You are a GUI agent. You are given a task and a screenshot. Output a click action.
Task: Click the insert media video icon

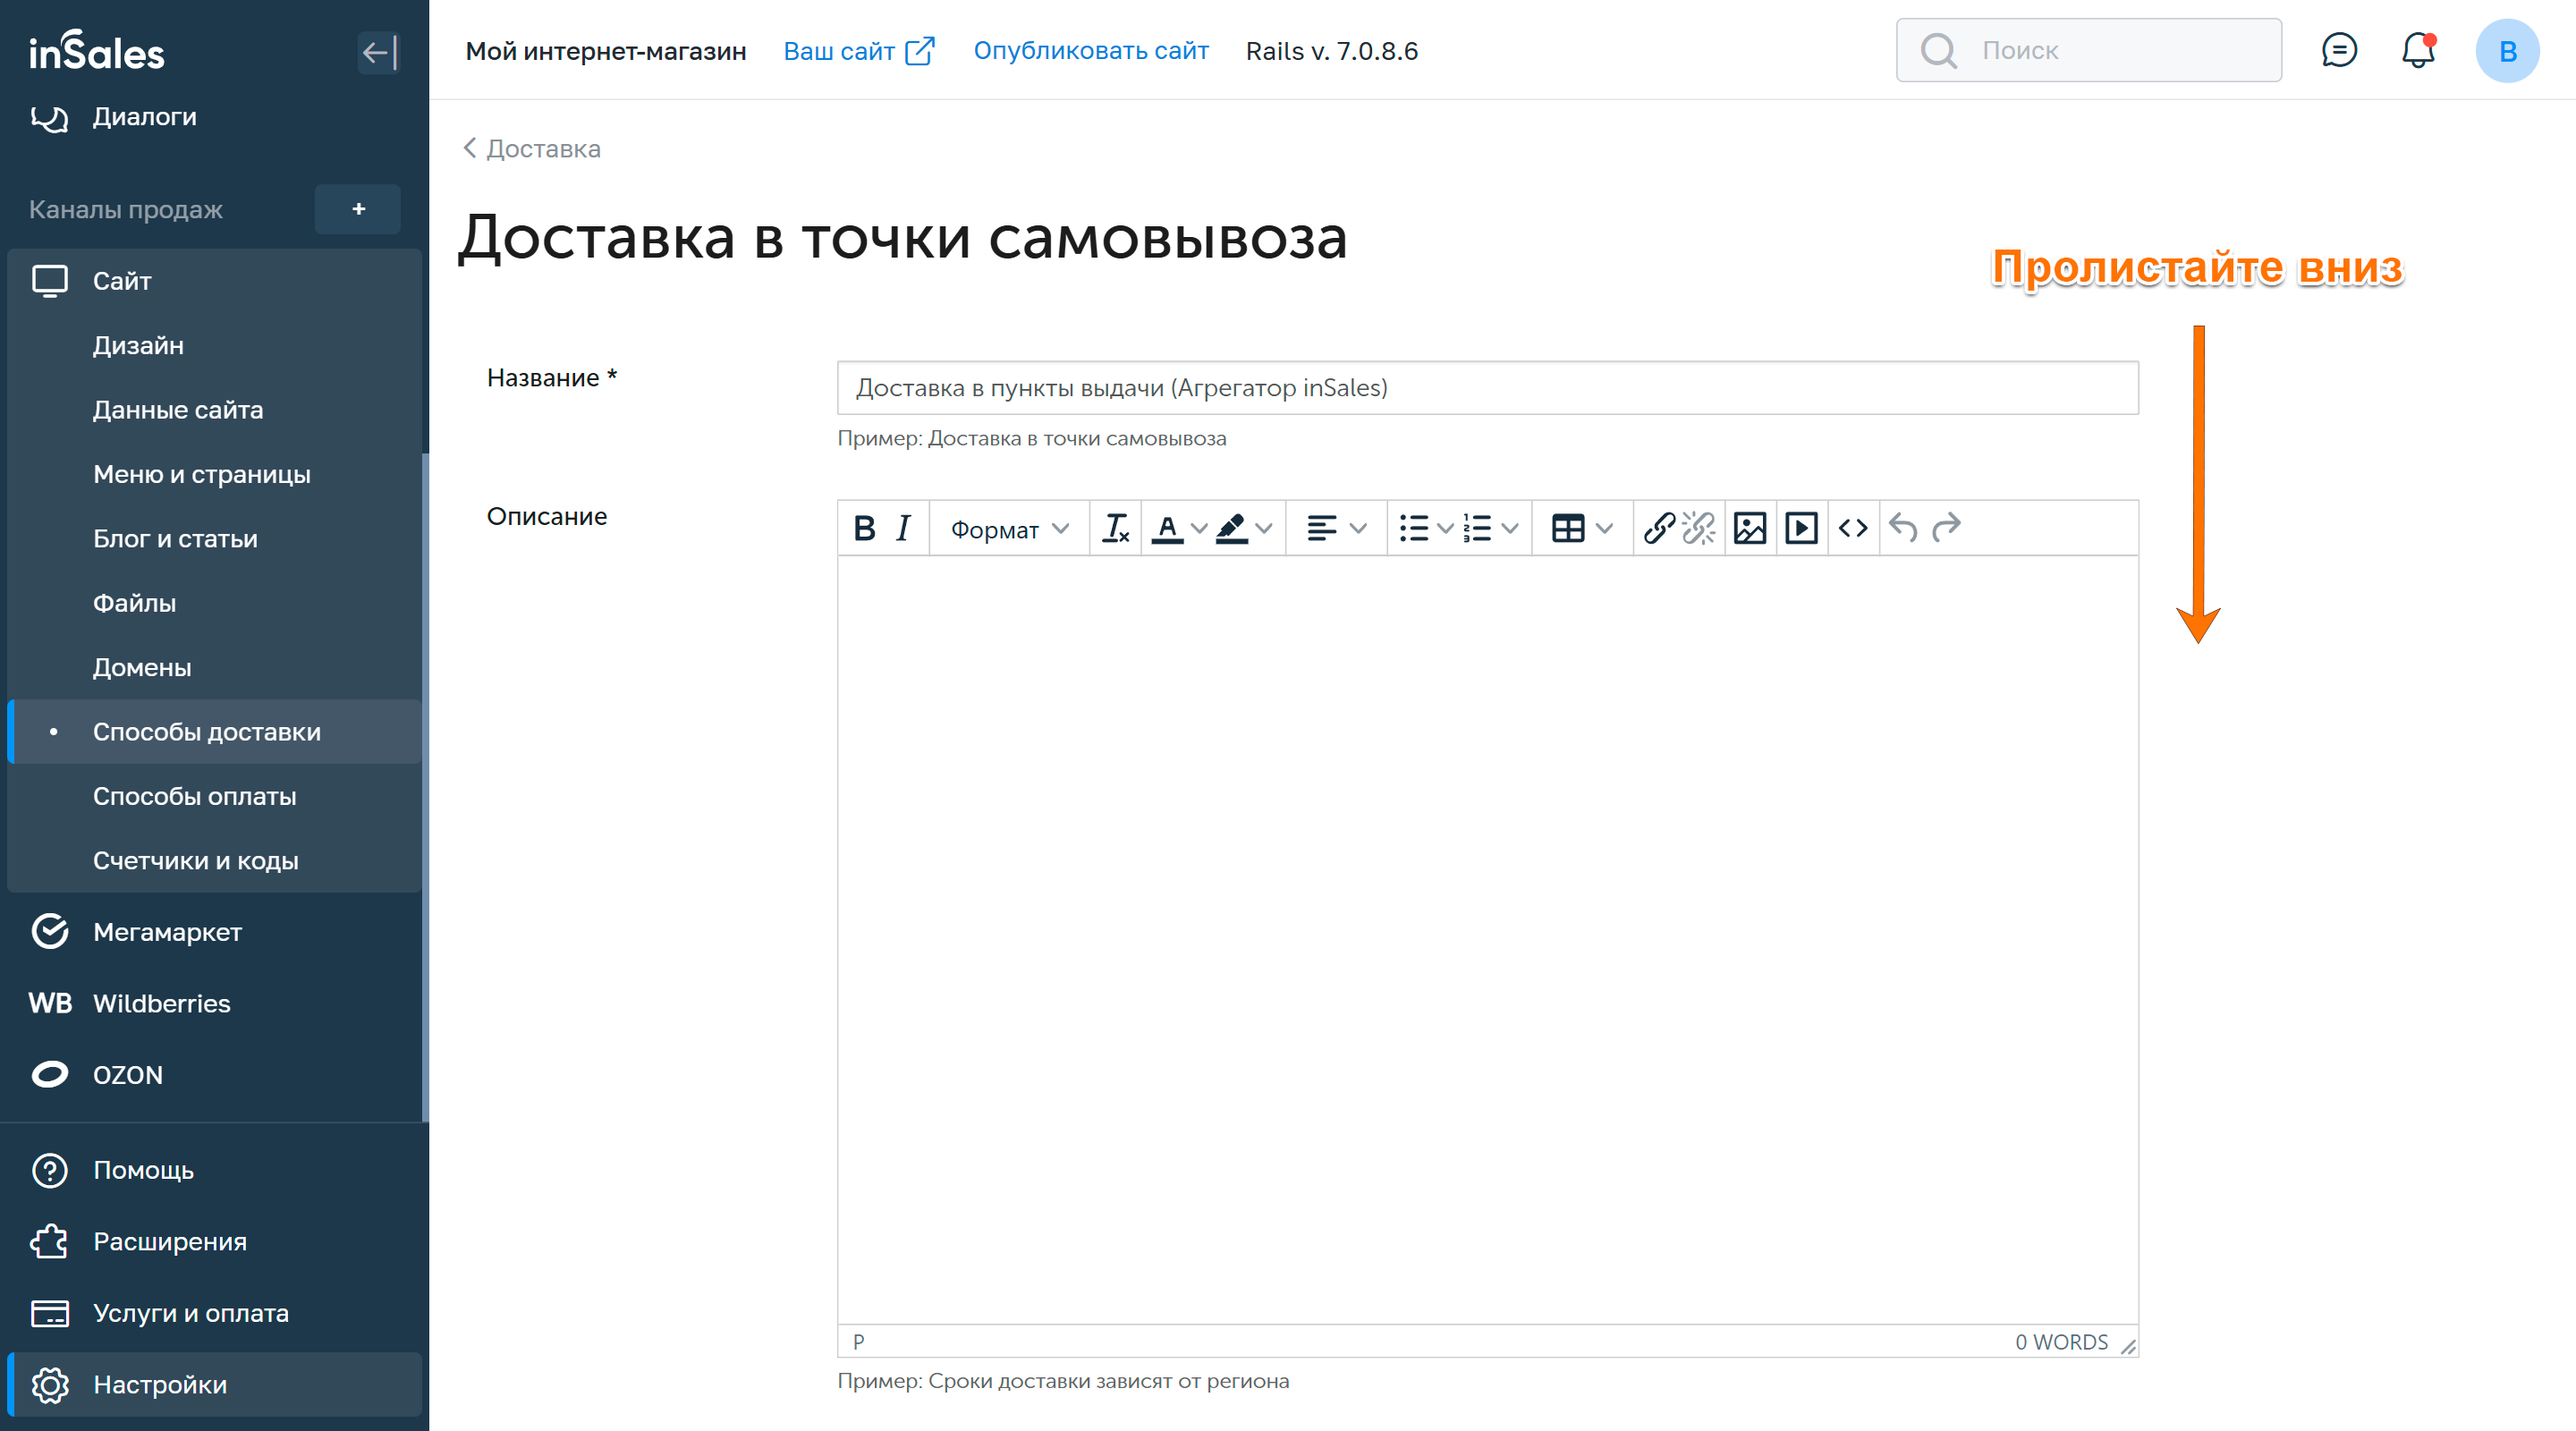pyautogui.click(x=1801, y=528)
